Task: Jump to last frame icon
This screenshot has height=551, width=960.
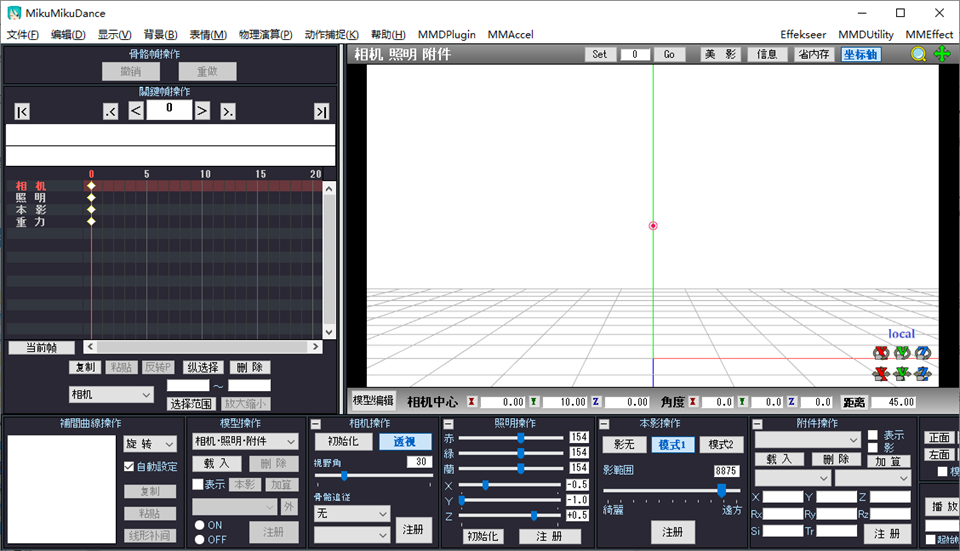Action: (x=321, y=111)
